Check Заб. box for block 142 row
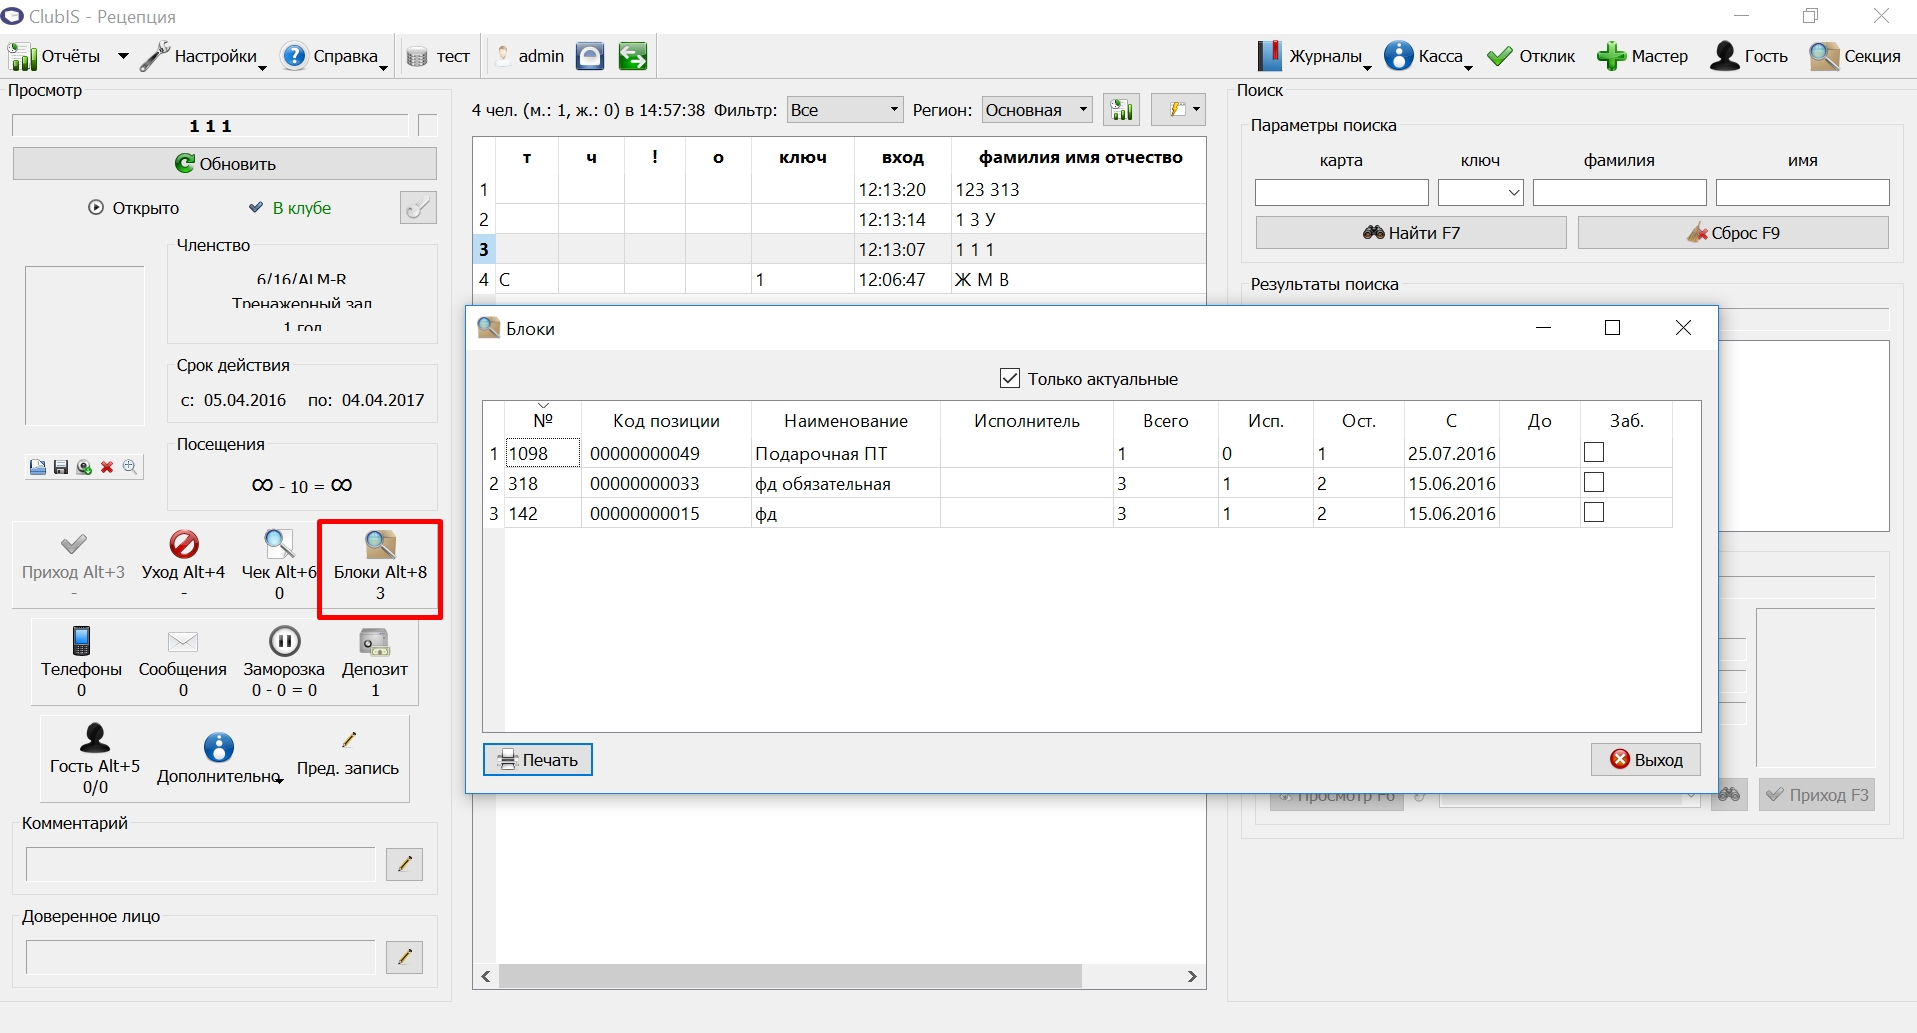This screenshot has width=1917, height=1033. coord(1594,512)
